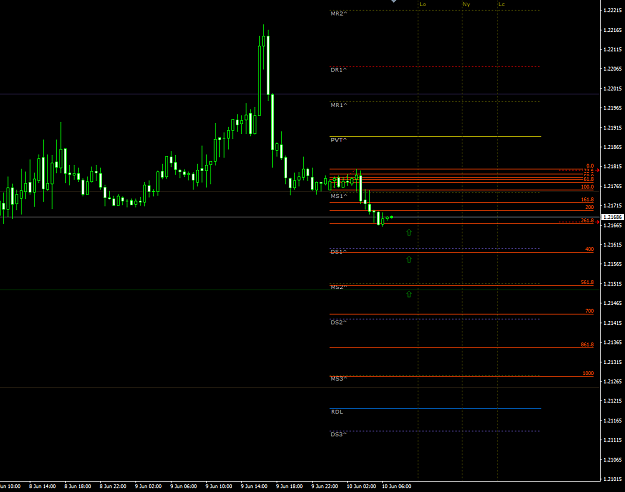Click the 1.21265 price axis label

click(612, 382)
